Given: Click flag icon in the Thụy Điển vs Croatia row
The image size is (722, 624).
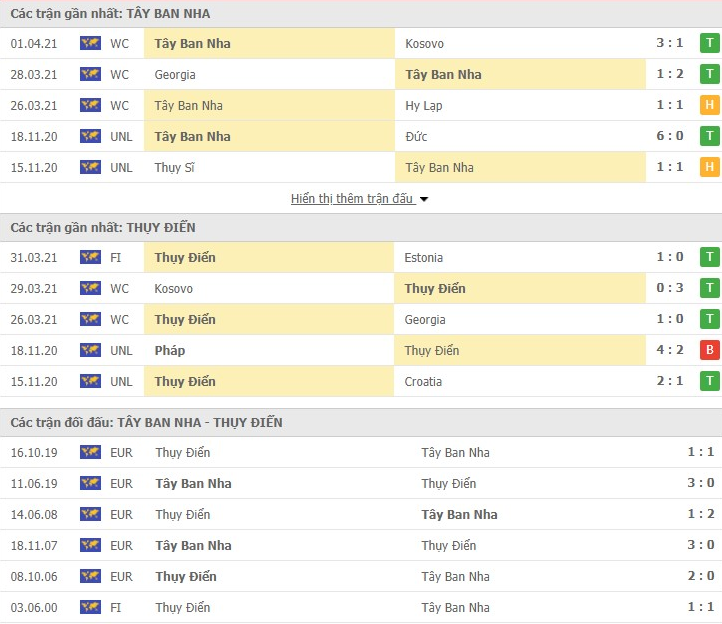Looking at the screenshot, I should [90, 382].
